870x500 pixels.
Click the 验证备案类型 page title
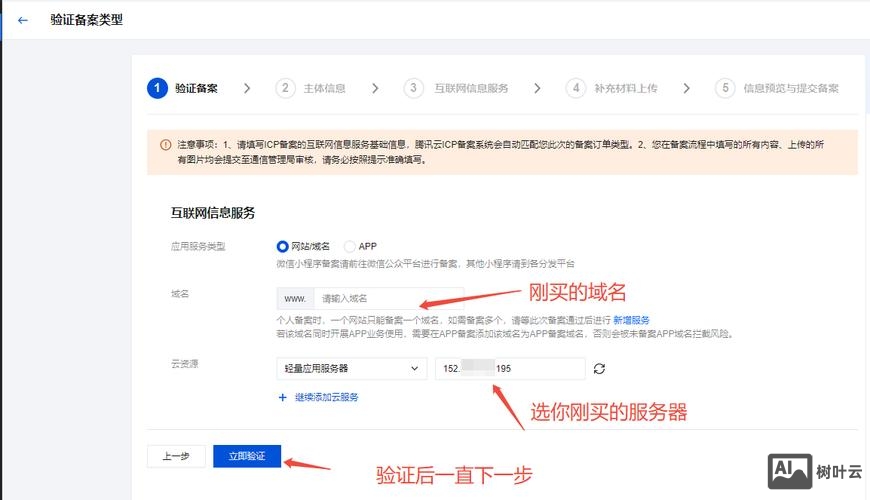coord(87,20)
